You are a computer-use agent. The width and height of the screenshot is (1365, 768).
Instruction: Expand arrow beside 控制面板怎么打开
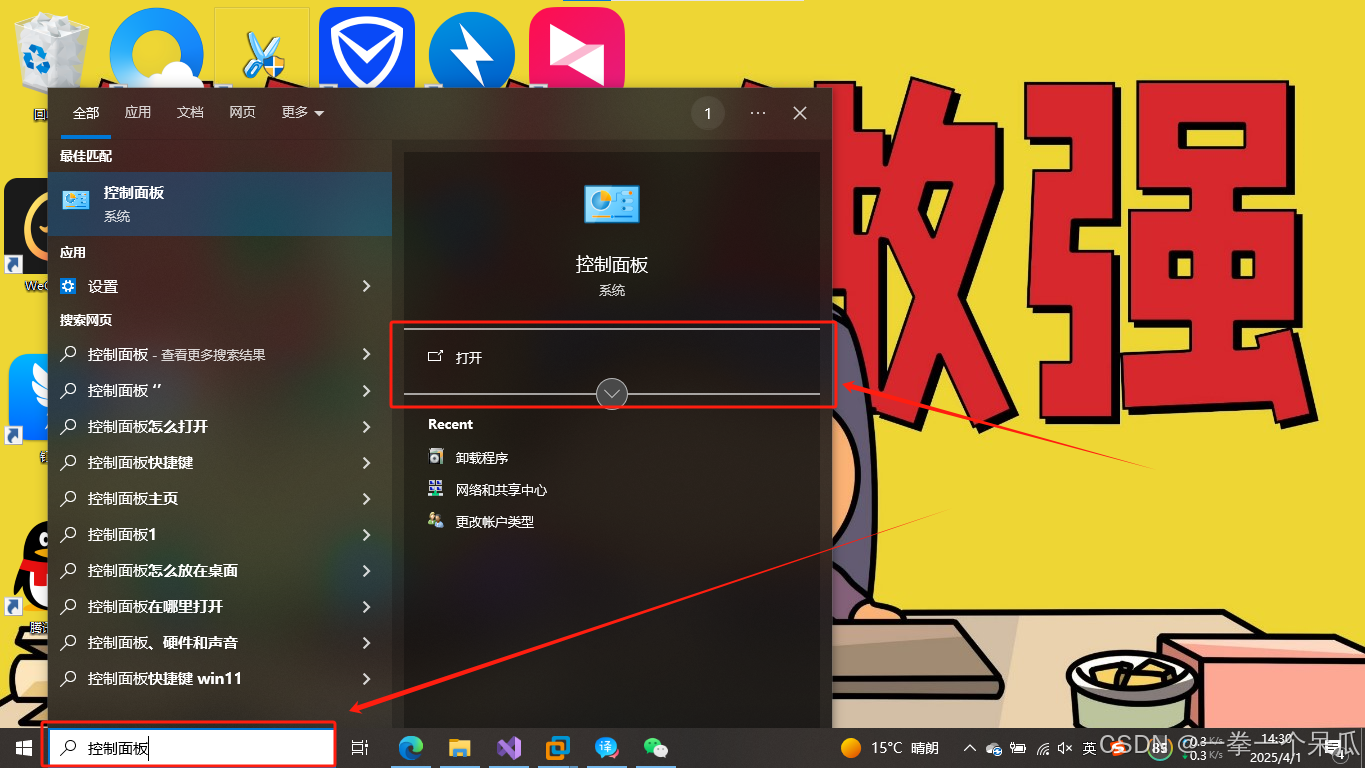point(366,426)
